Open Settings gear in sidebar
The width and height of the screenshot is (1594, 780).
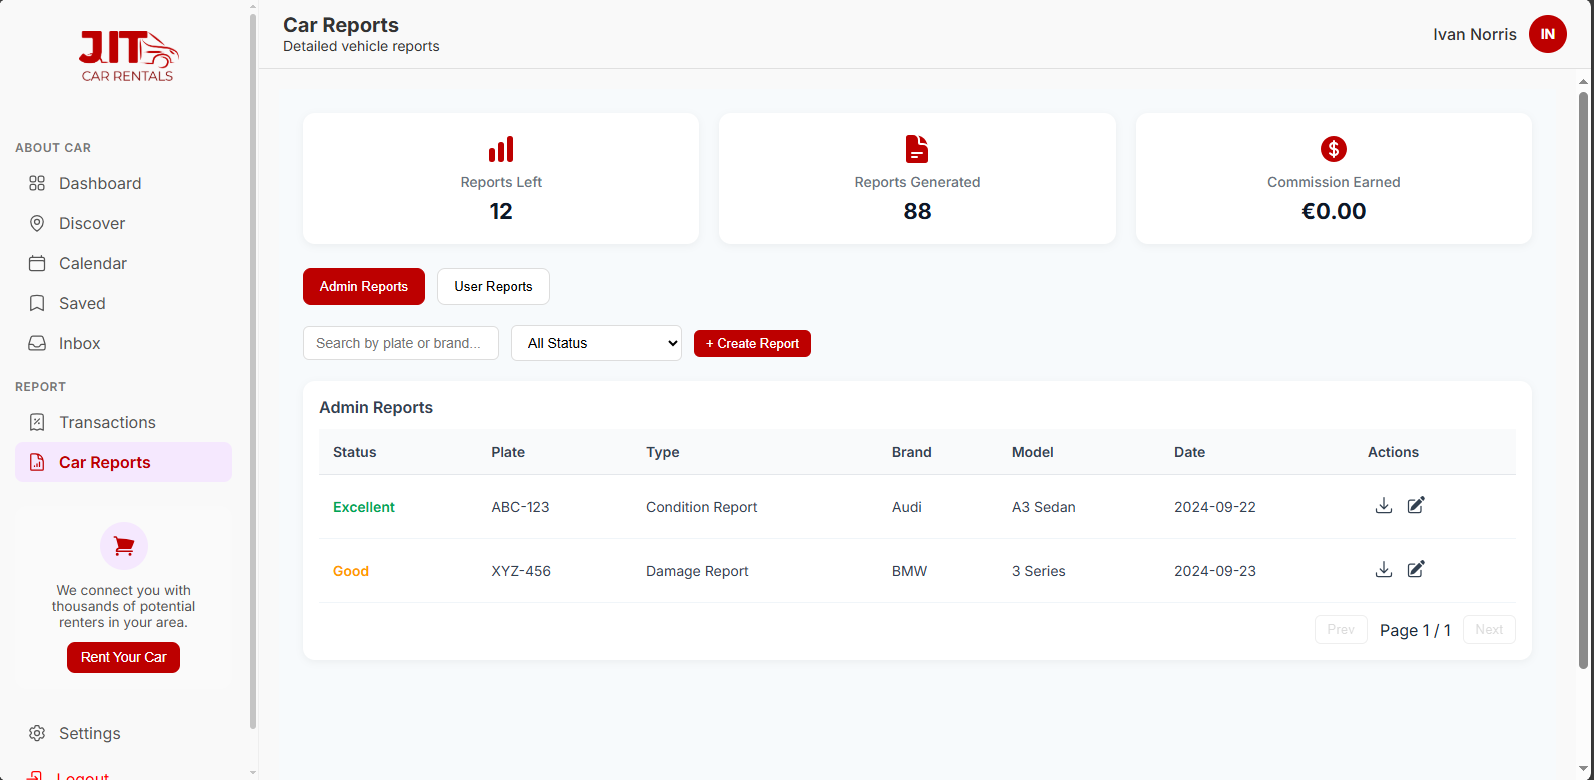(123, 733)
